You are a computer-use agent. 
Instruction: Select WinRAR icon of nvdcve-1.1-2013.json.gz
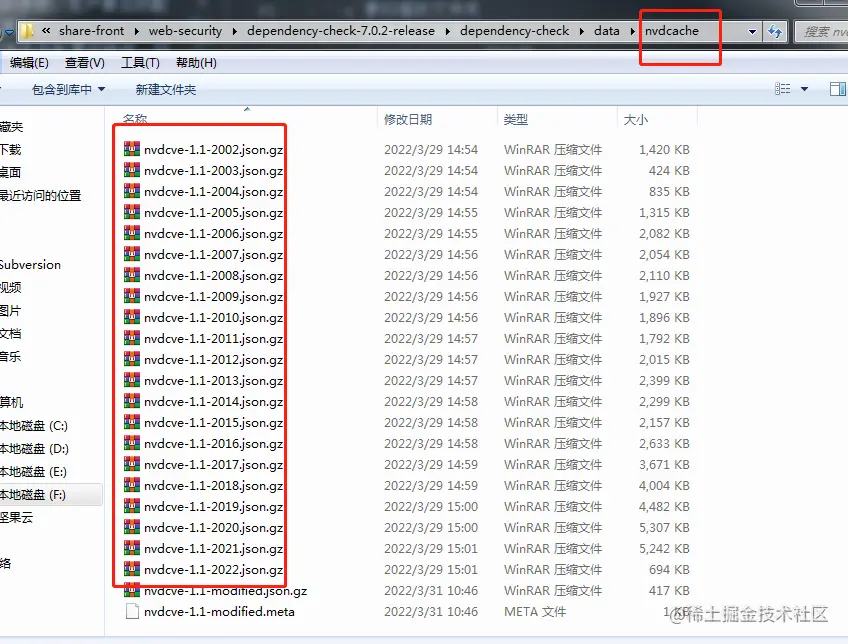coord(132,380)
